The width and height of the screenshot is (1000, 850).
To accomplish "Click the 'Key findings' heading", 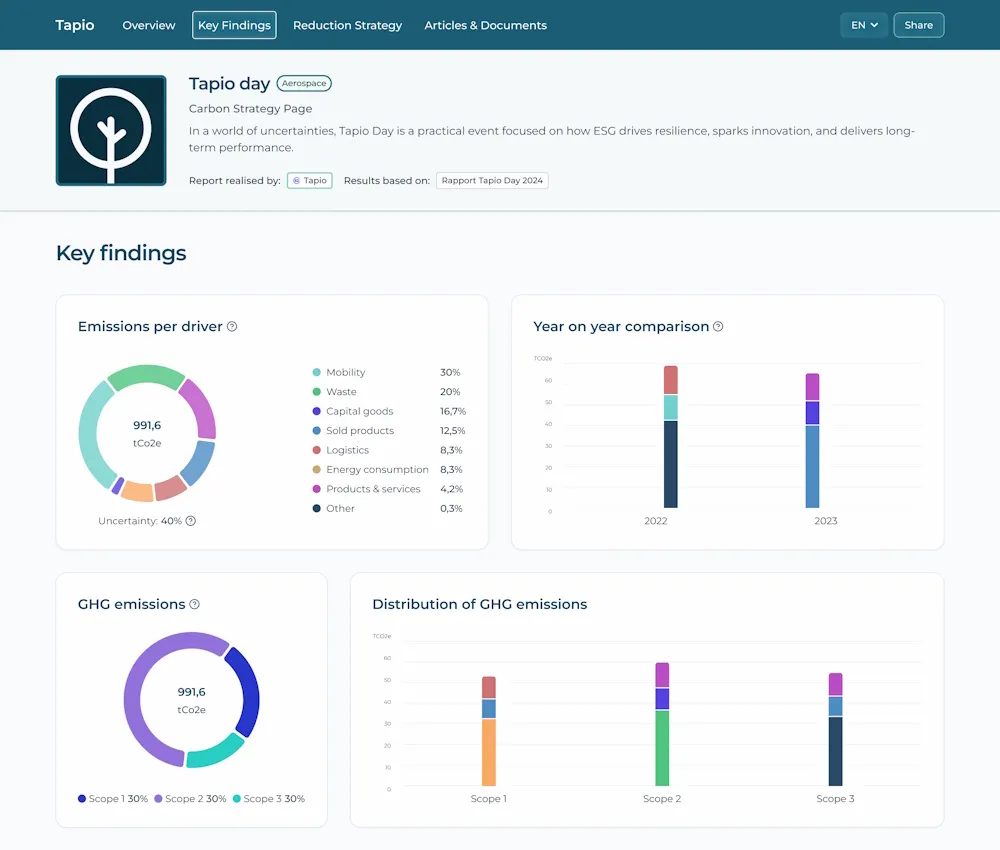I will pos(121,253).
